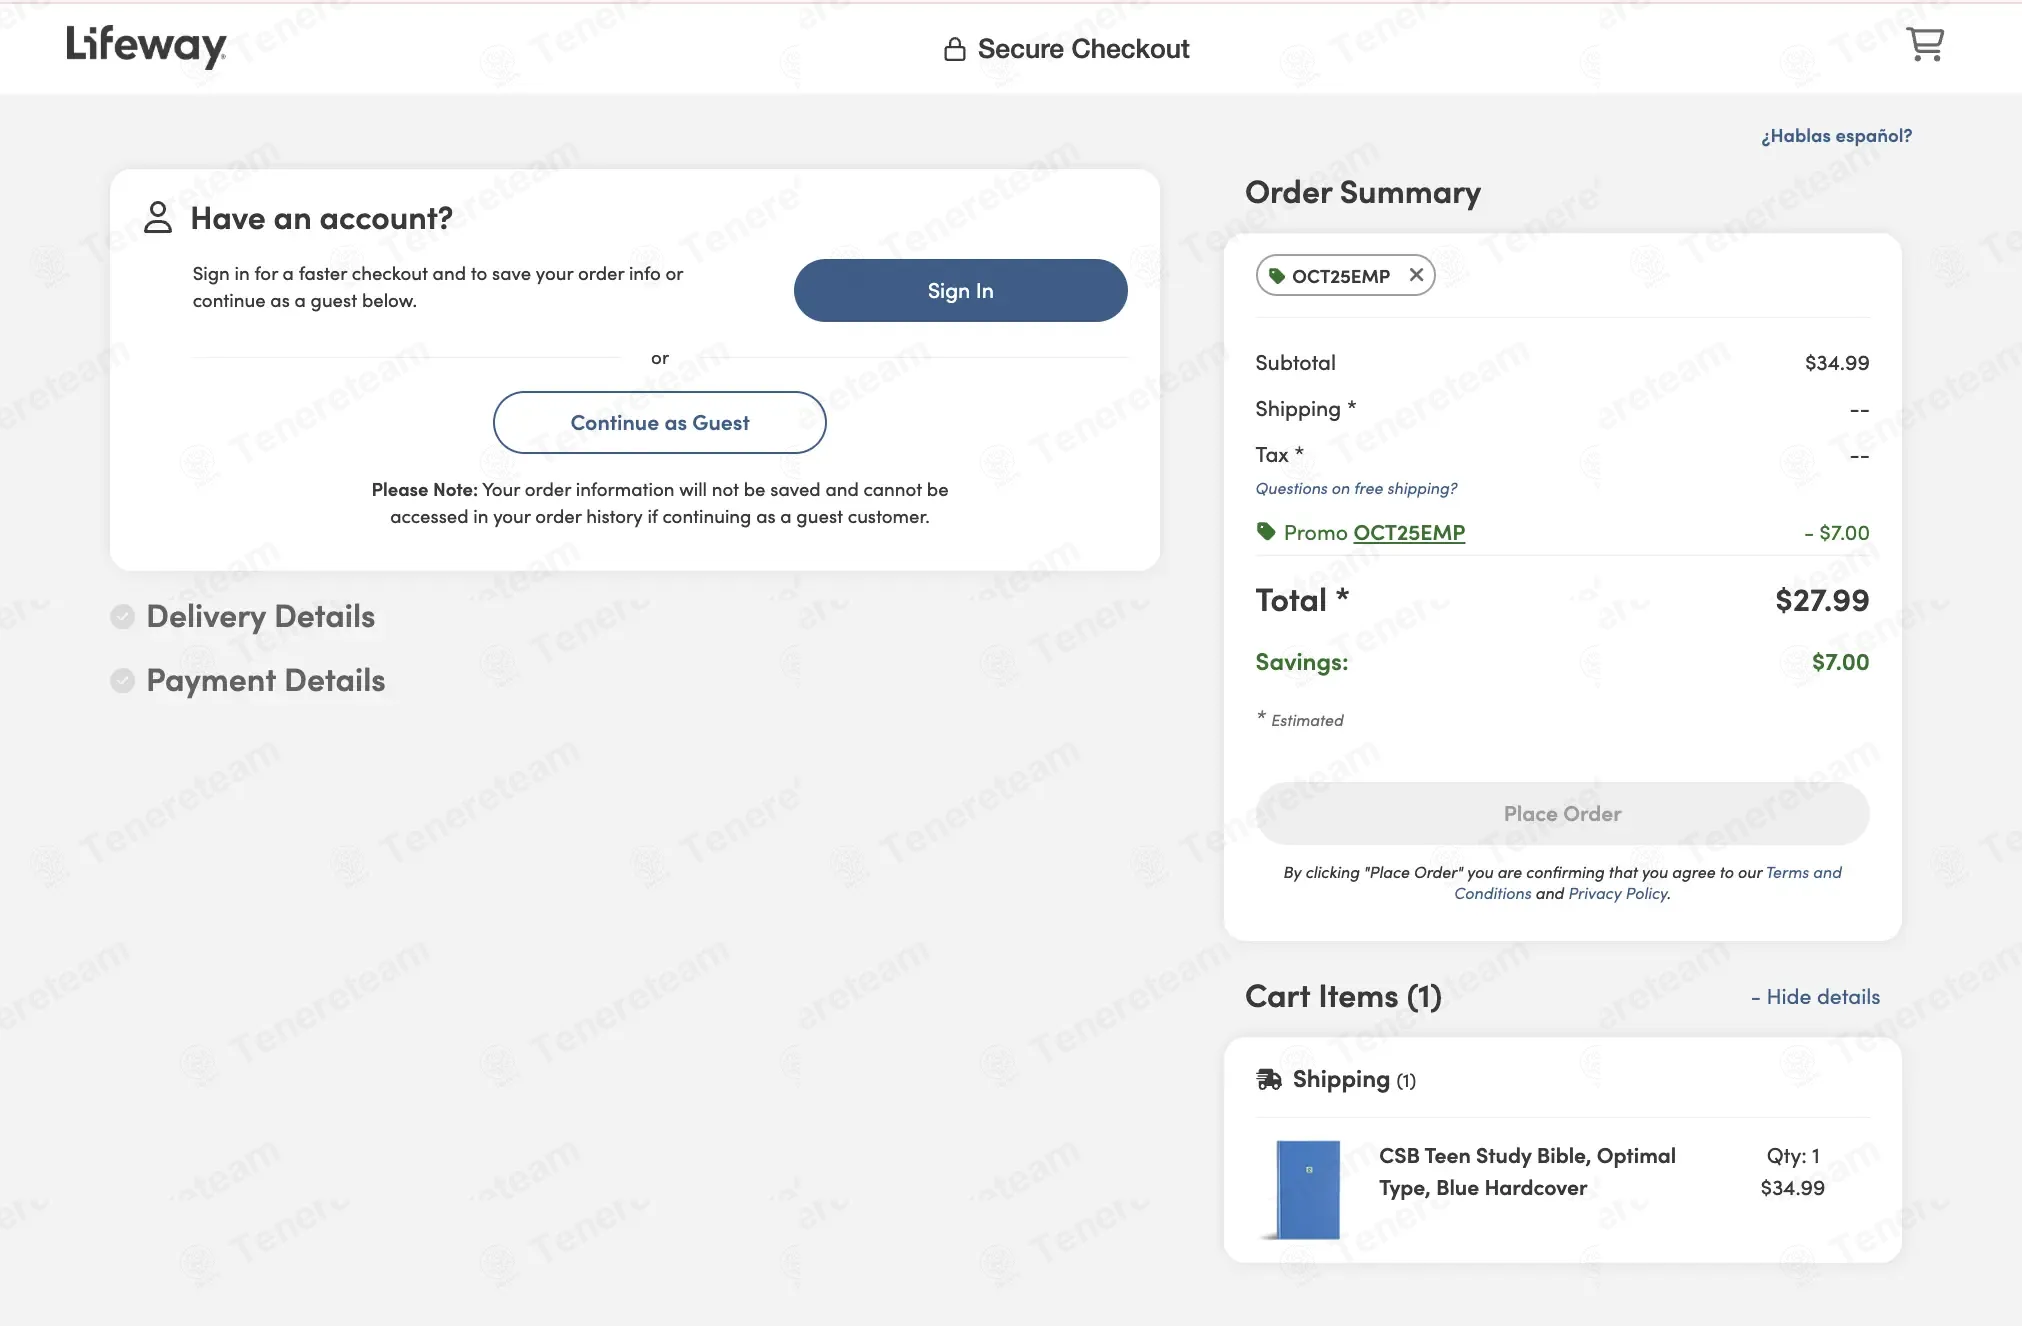Click the Cart Items (1) heading
The image size is (2022, 1326).
[x=1343, y=997]
